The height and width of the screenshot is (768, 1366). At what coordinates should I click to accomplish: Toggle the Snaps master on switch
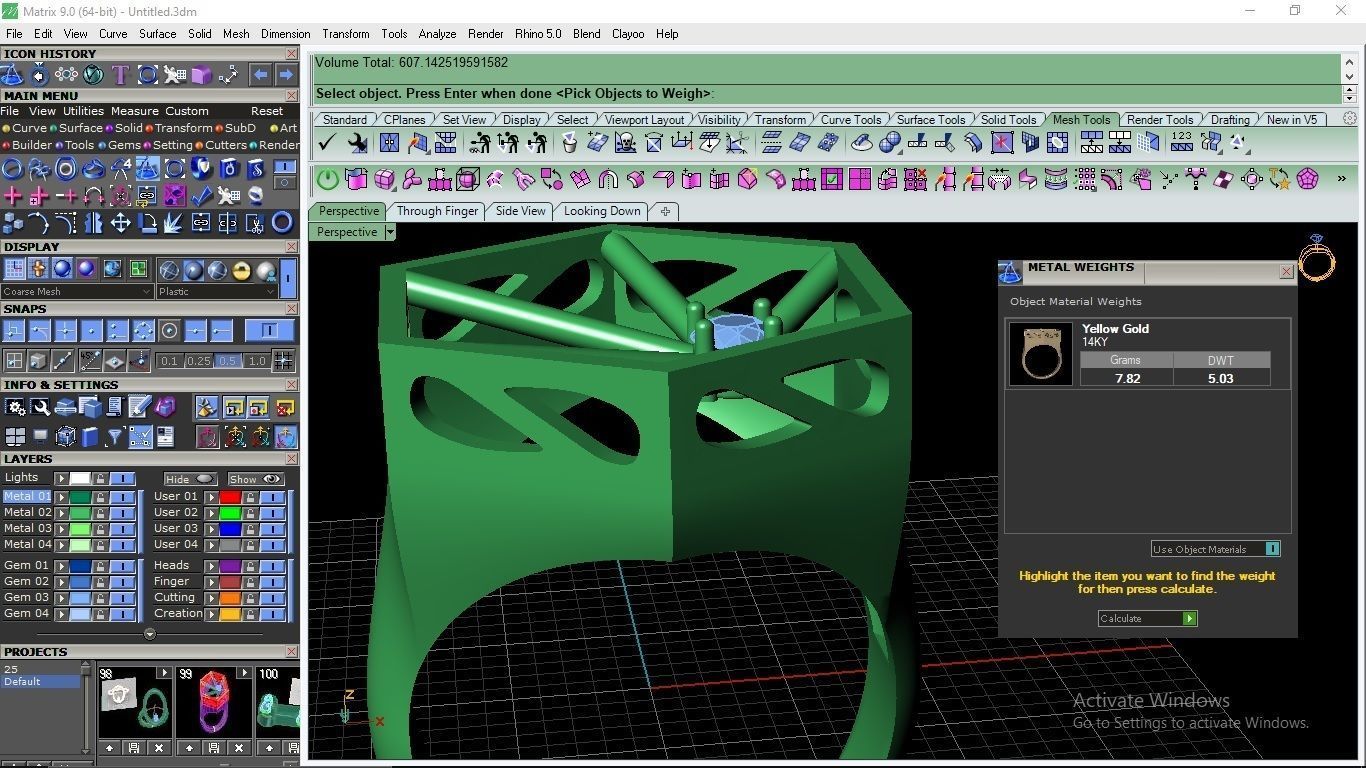tap(270, 330)
